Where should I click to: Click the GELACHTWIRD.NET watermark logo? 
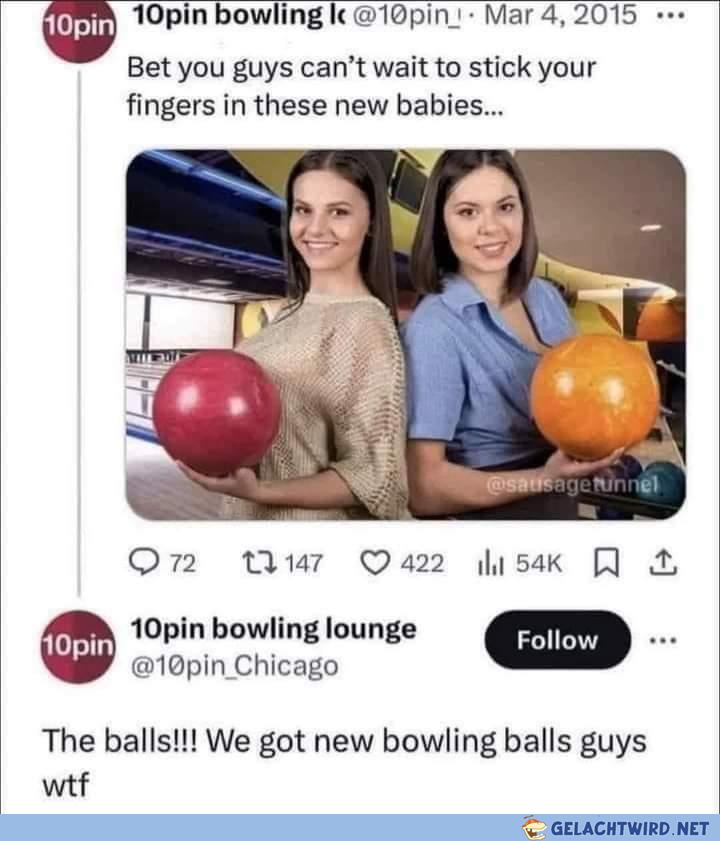616,828
